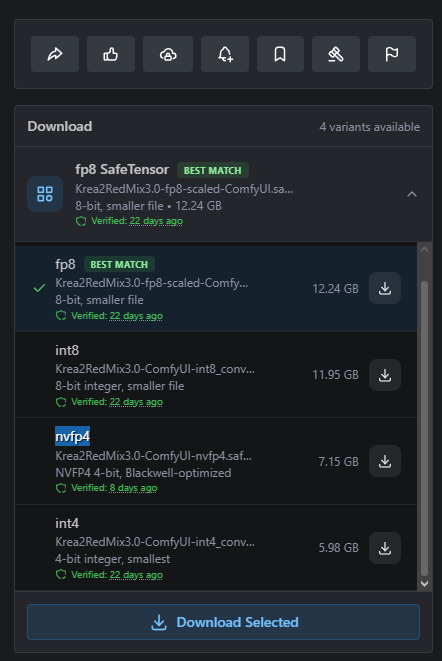This screenshot has height=661, width=442.
Task: Click the variant list scroll-down arrow
Action: [x=424, y=584]
